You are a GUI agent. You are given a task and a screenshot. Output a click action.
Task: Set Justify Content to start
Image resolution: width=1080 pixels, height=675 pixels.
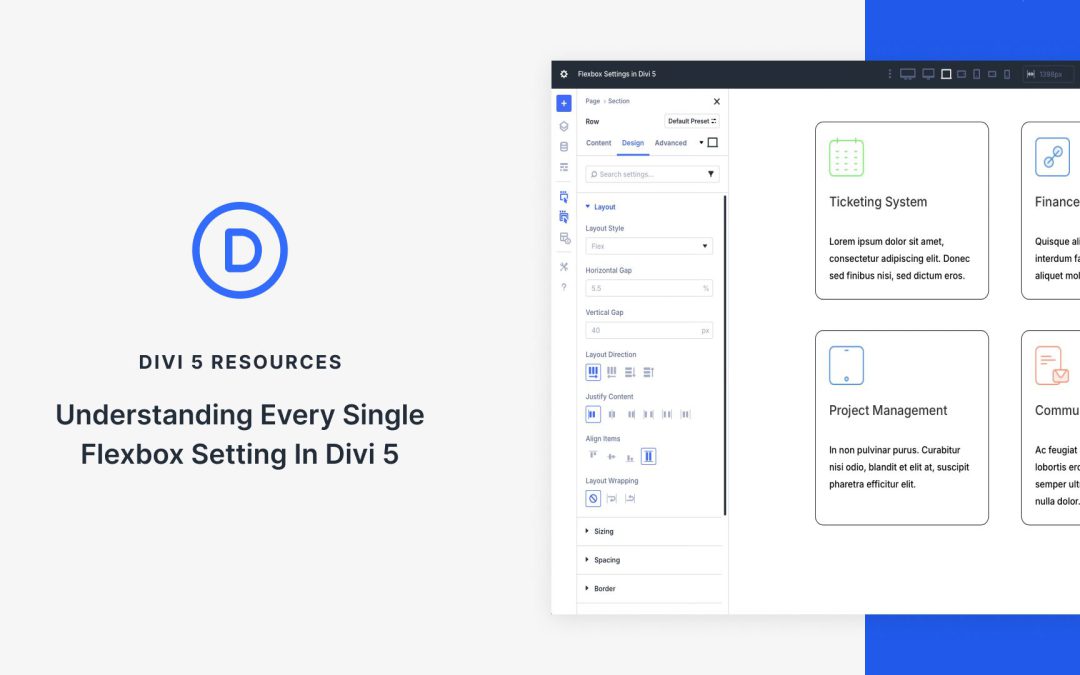click(593, 415)
